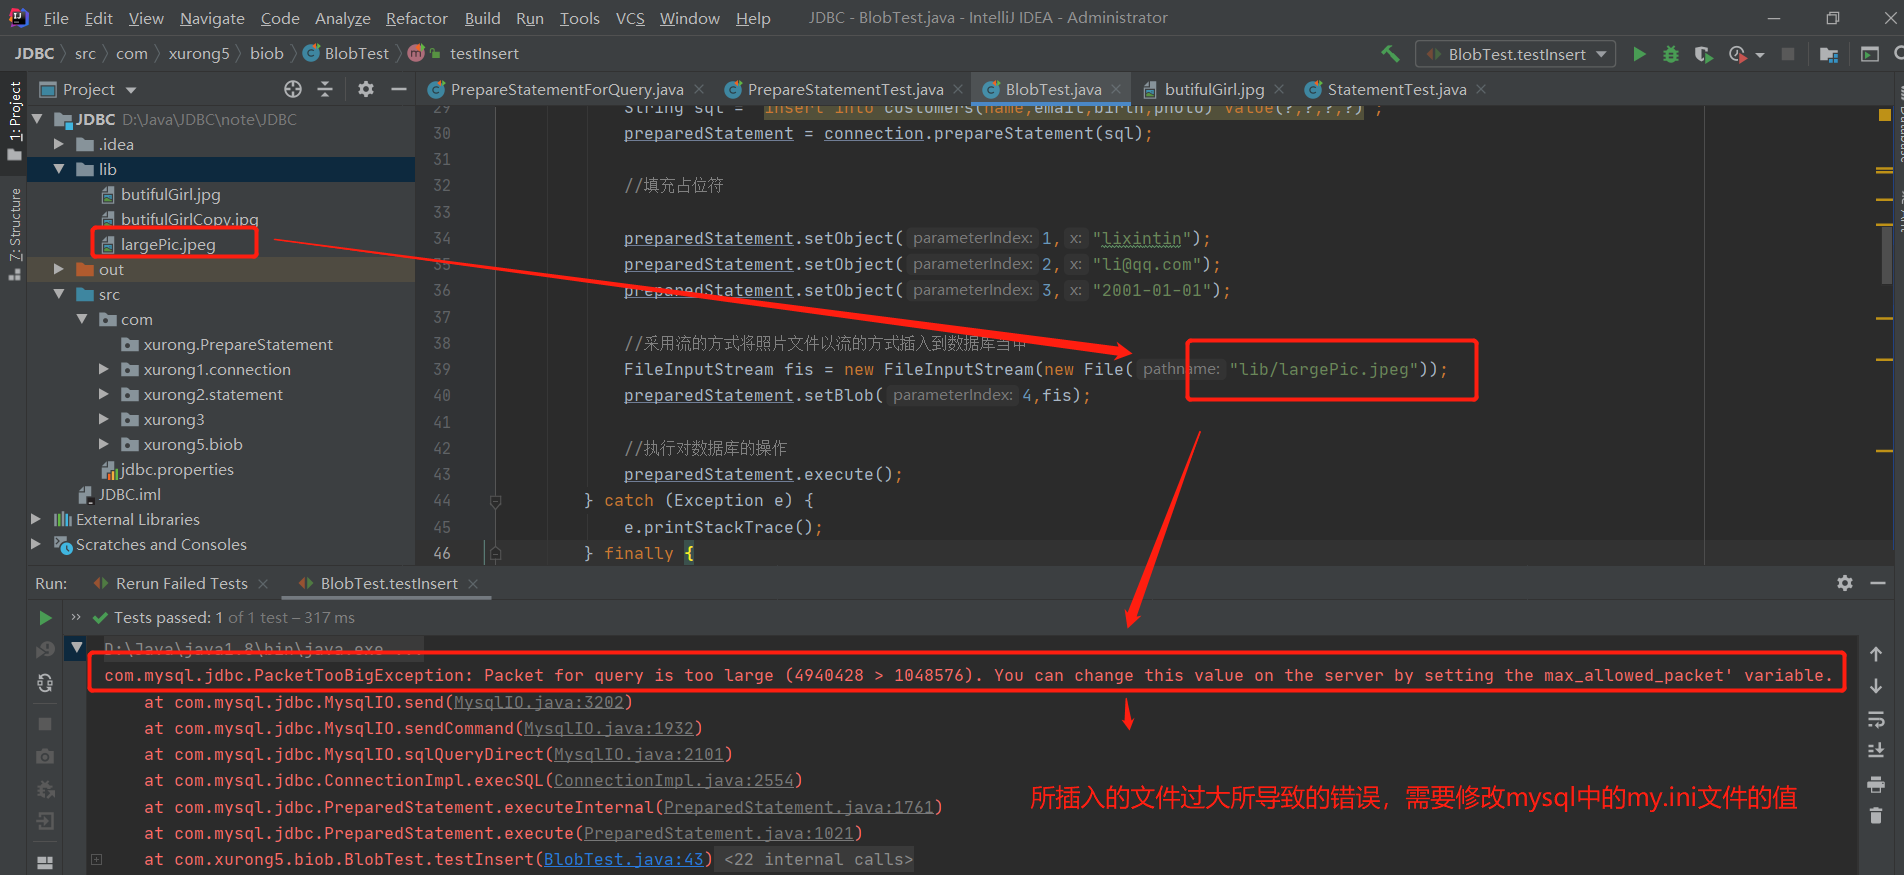1904x875 pixels.
Task: Switch to the Rerun Failed Tests run tab
Action: pos(181,583)
